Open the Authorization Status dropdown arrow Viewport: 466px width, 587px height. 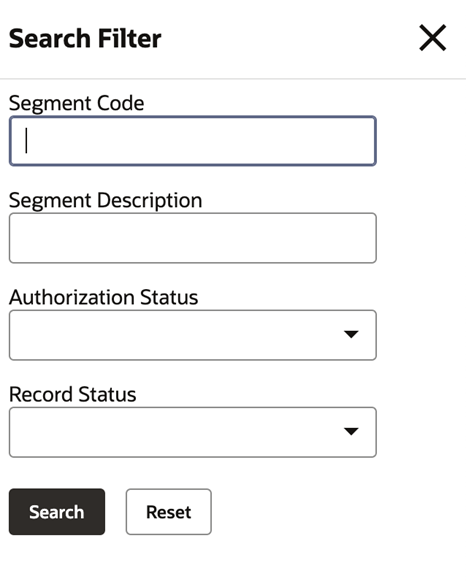[351, 334]
